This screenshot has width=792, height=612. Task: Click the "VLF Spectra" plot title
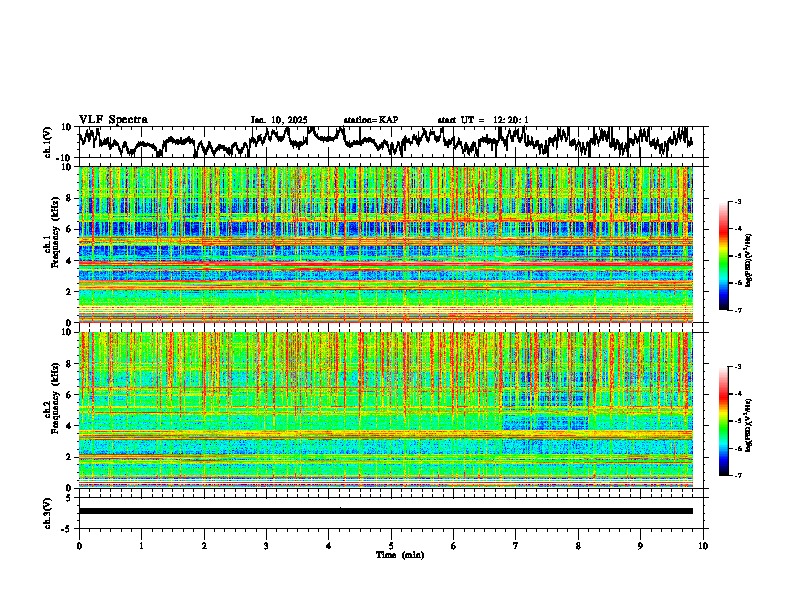pyautogui.click(x=113, y=120)
